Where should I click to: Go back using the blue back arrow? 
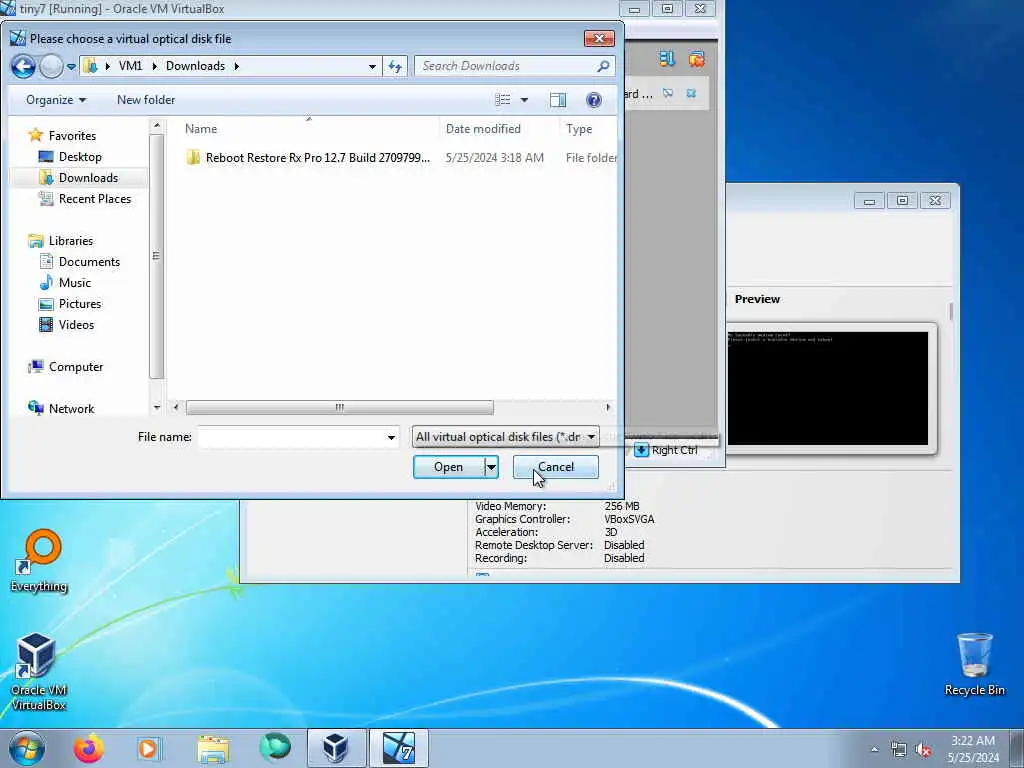pyautogui.click(x=23, y=66)
